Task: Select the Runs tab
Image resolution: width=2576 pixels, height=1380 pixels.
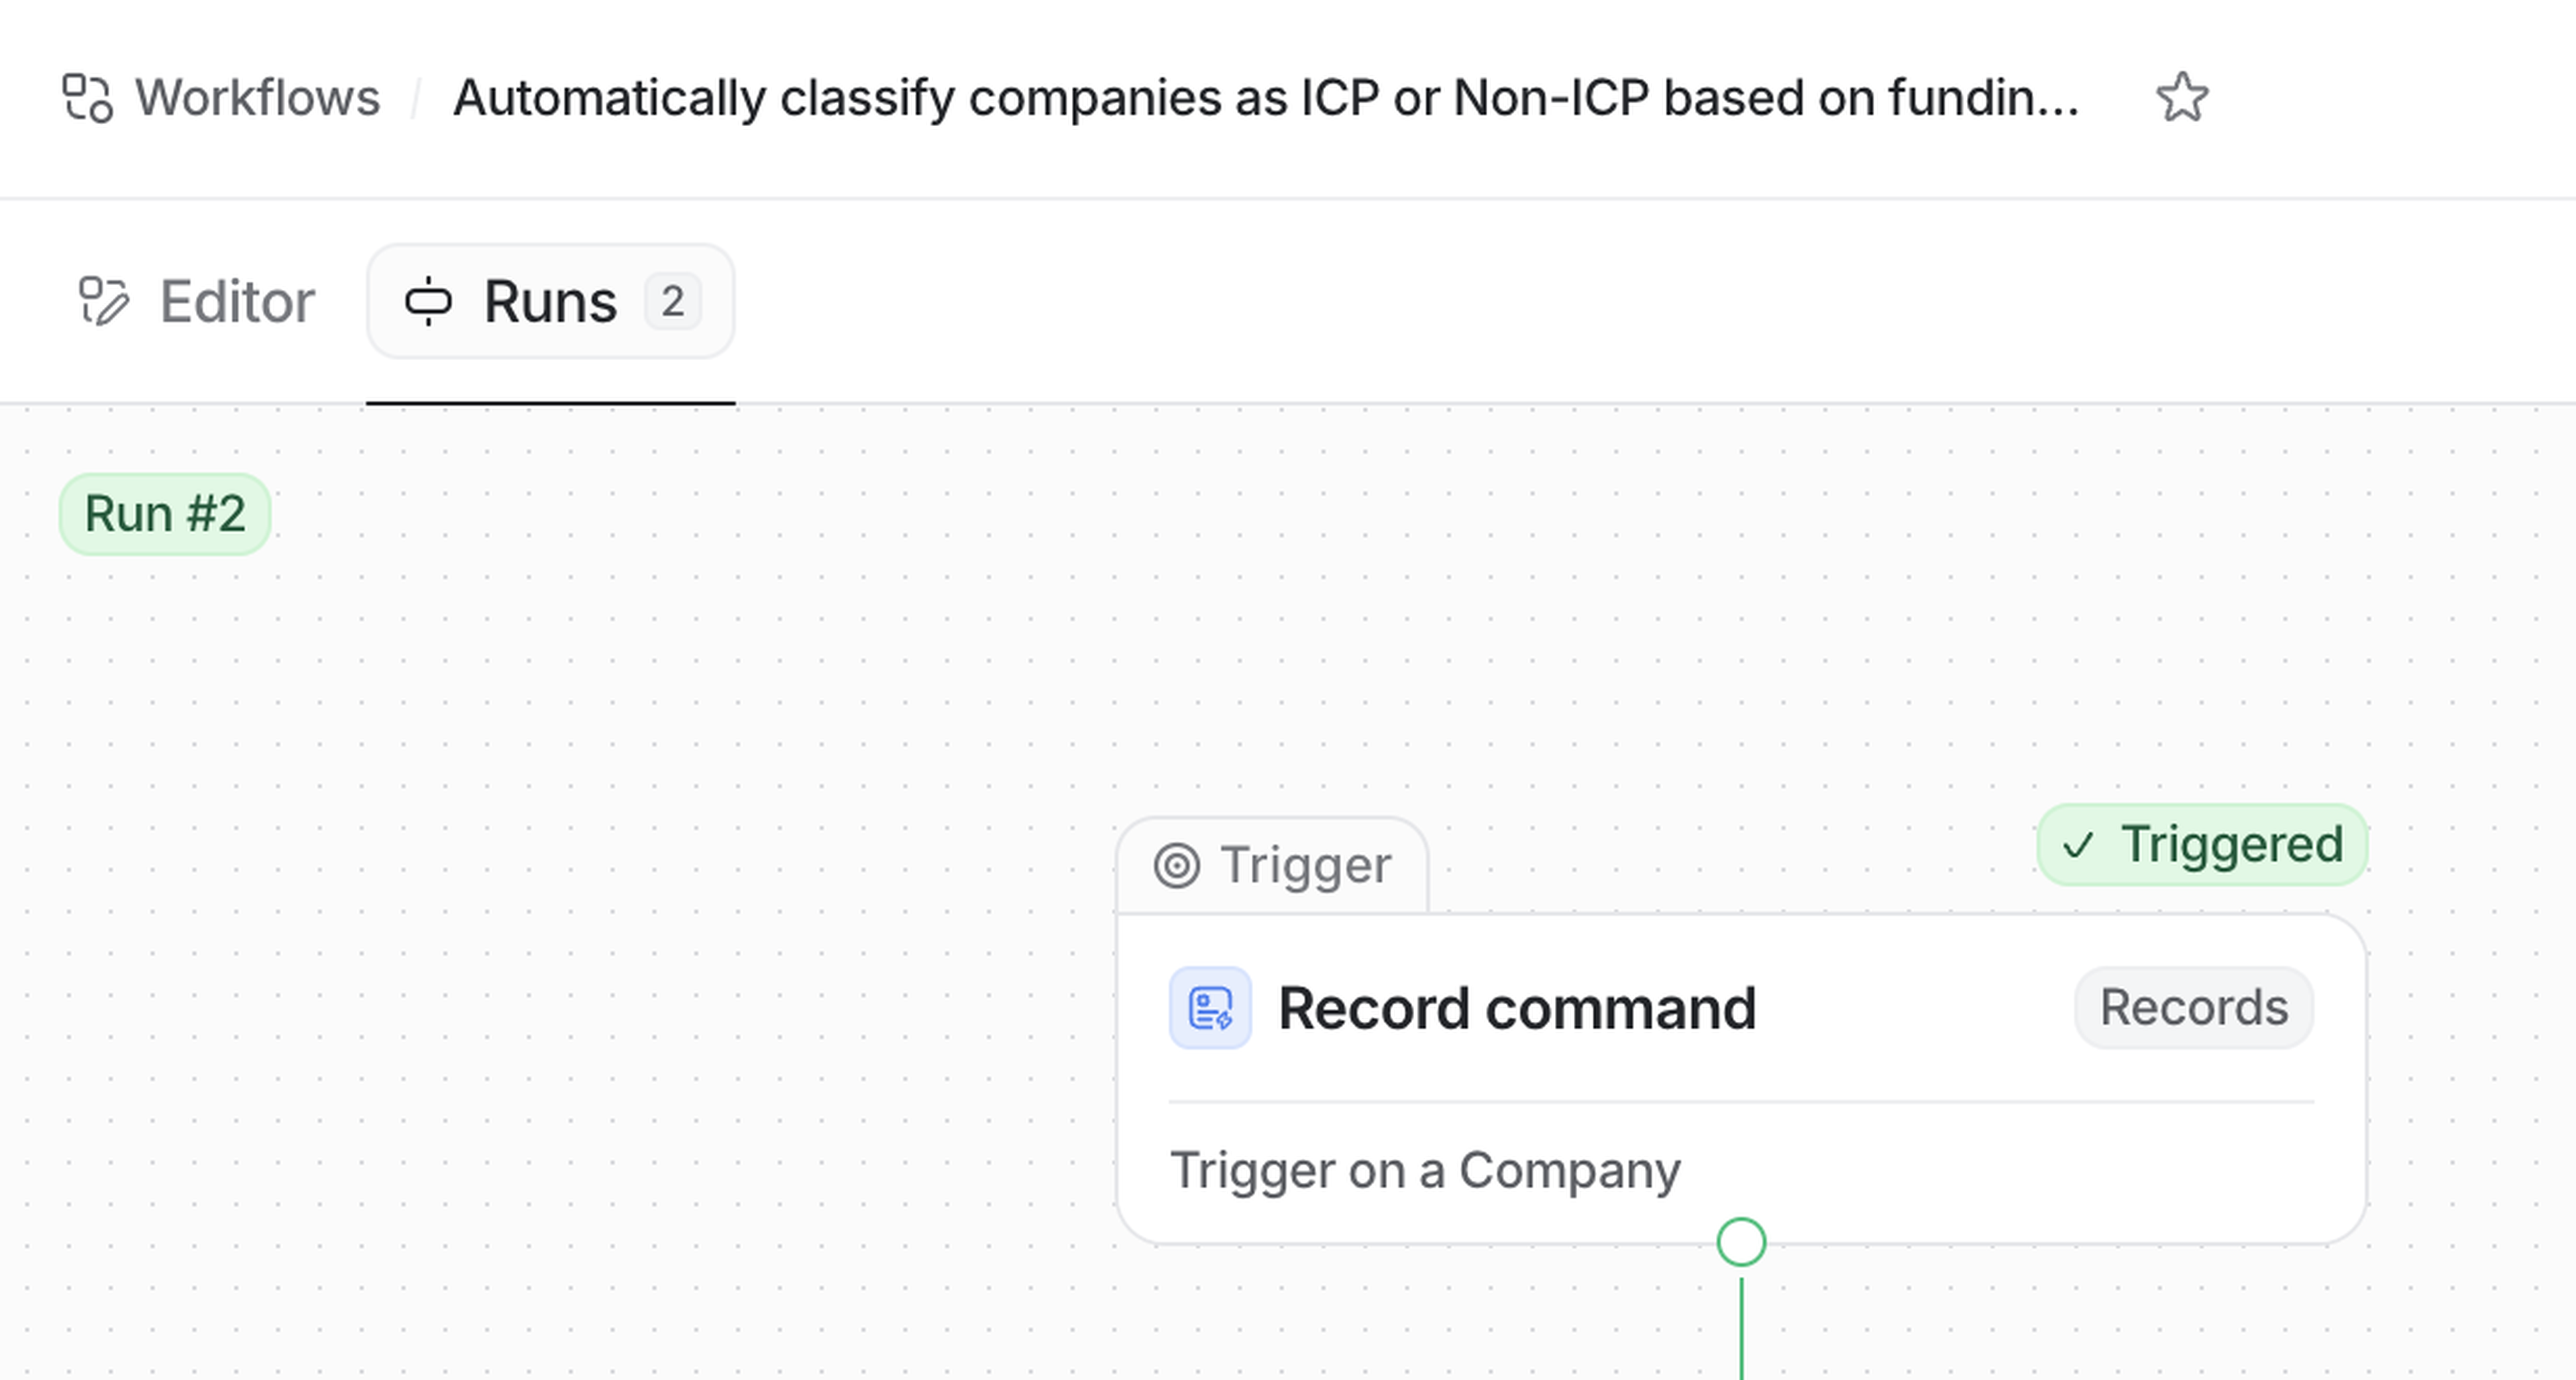Action: point(549,301)
